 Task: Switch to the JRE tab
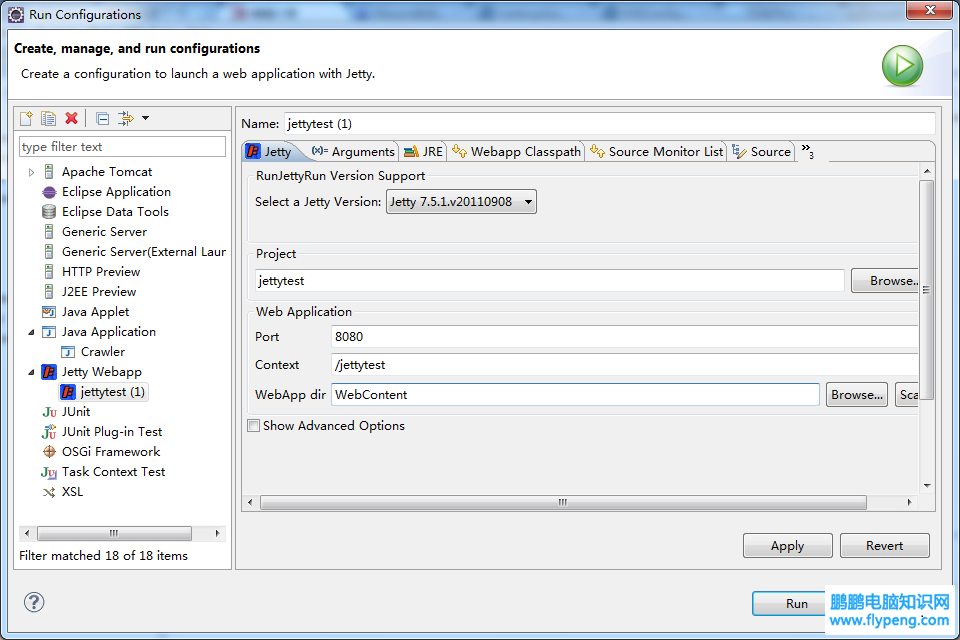(423, 151)
